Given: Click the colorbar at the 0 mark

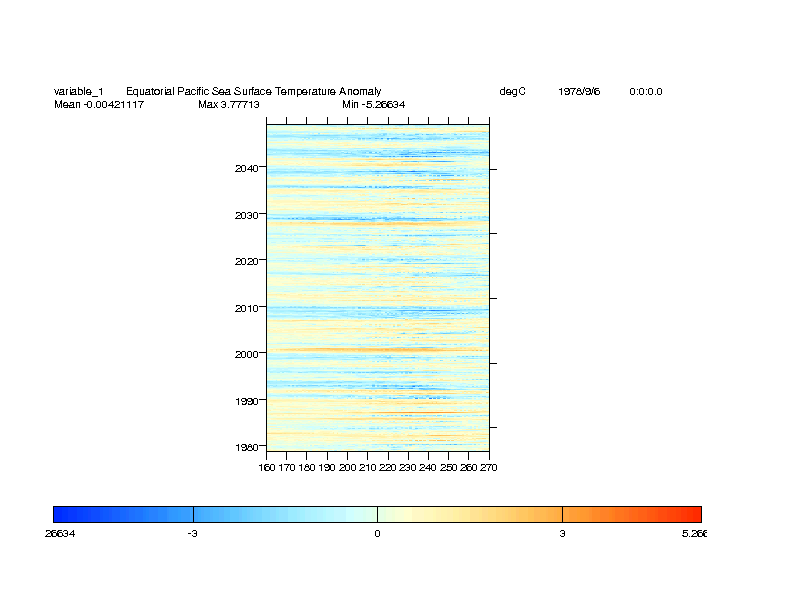Looking at the screenshot, I should [x=377, y=514].
